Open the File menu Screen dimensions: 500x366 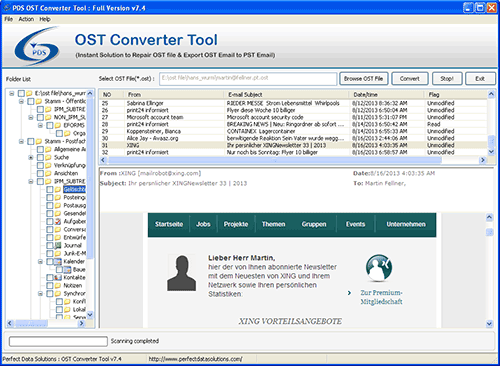tap(8, 19)
